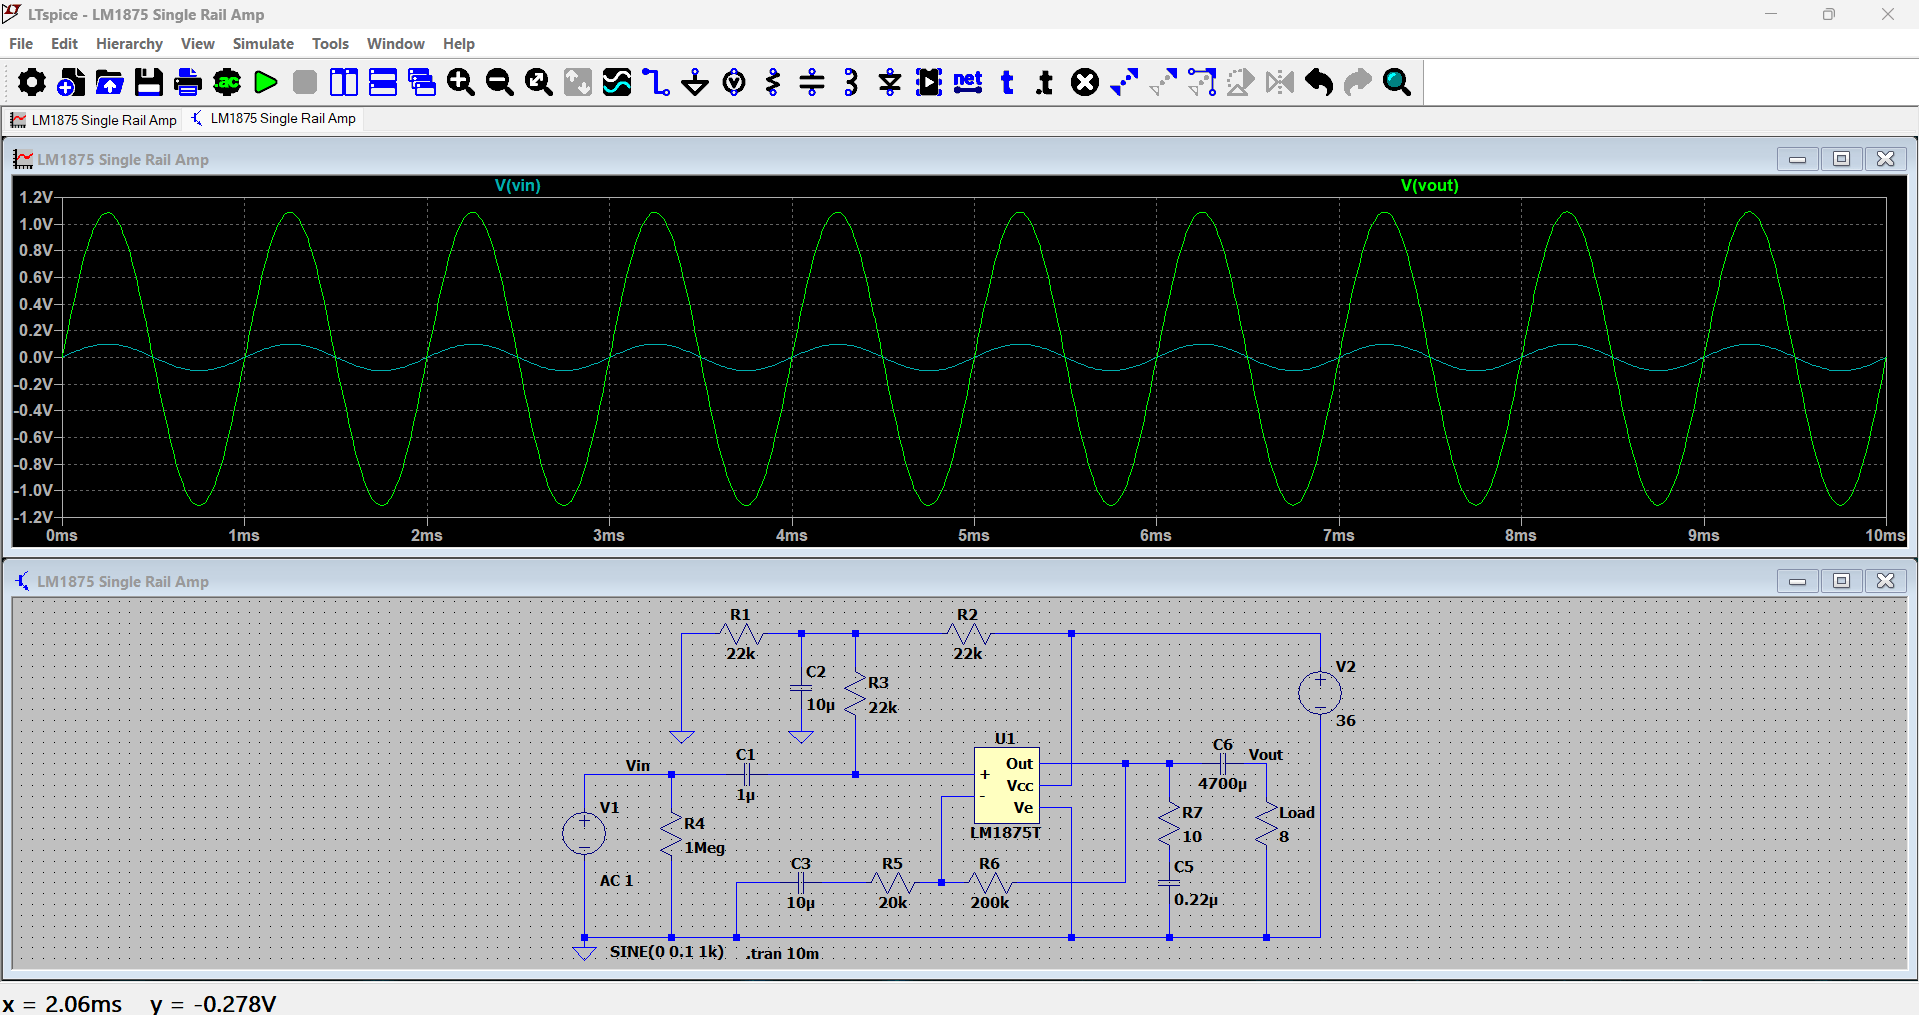Open the Hierarchy menu
Image resolution: width=1919 pixels, height=1015 pixels.
(129, 44)
